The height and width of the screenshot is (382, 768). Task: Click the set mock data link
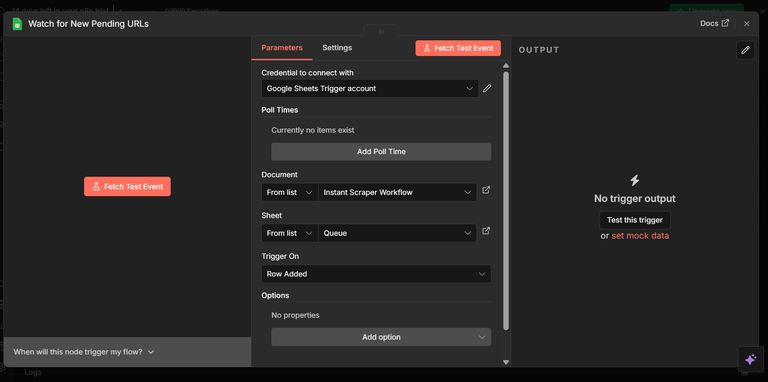[640, 236]
